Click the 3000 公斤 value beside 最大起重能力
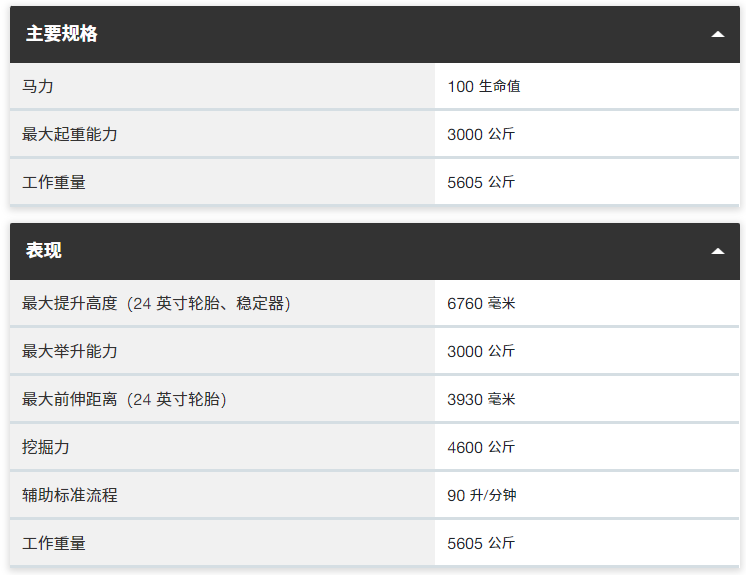 tap(481, 134)
